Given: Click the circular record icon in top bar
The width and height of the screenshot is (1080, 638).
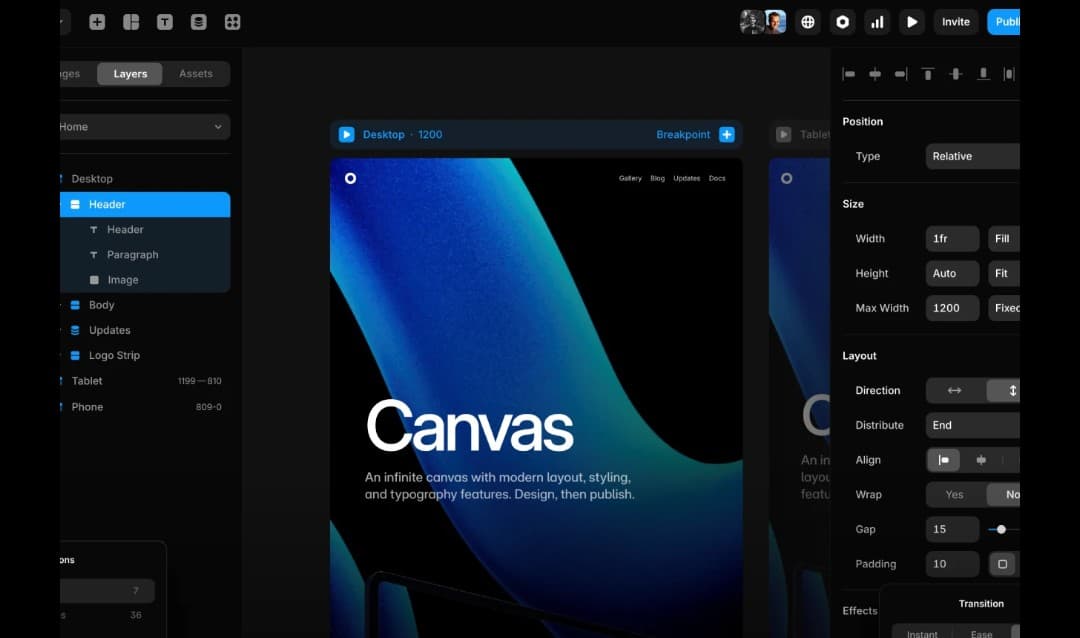Looking at the screenshot, I should pyautogui.click(x=842, y=22).
